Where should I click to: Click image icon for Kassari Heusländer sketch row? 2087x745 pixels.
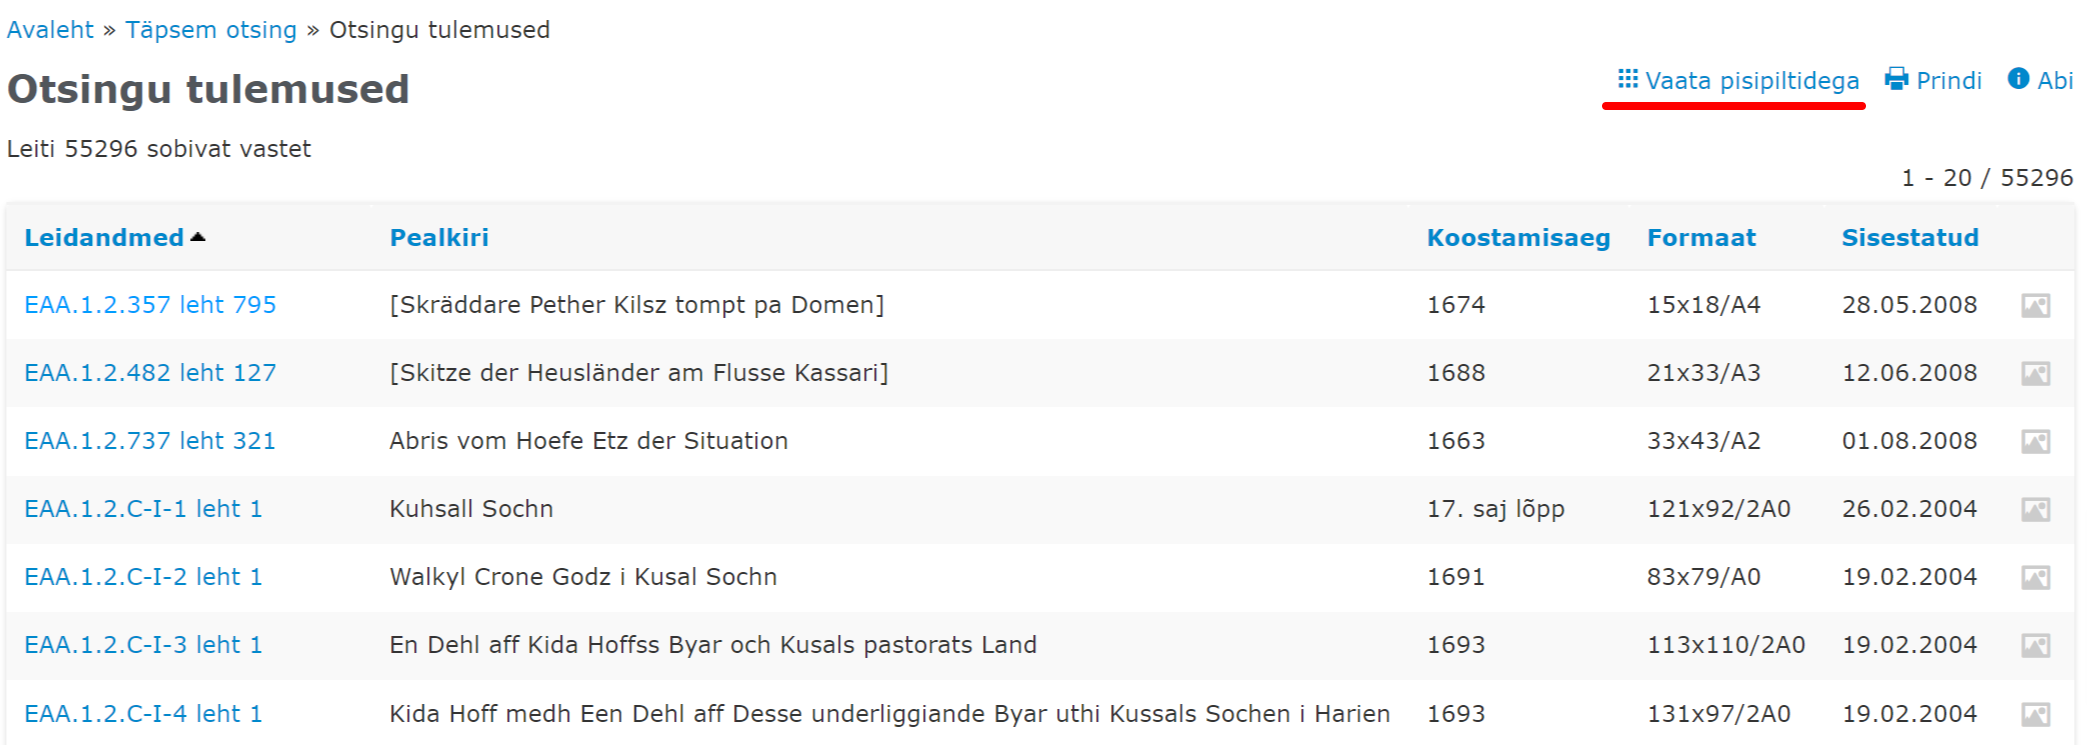[2035, 374]
